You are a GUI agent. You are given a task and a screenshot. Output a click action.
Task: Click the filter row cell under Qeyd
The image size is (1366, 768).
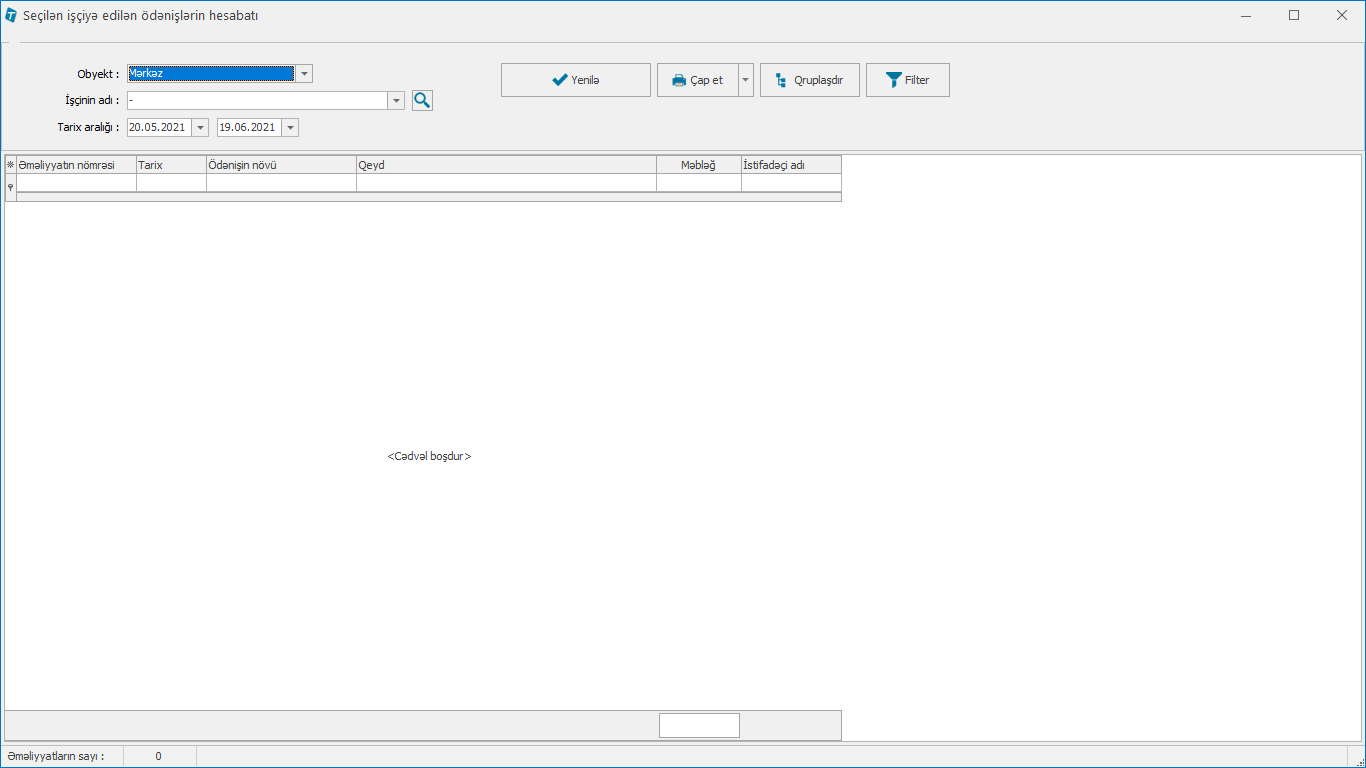[x=506, y=183]
